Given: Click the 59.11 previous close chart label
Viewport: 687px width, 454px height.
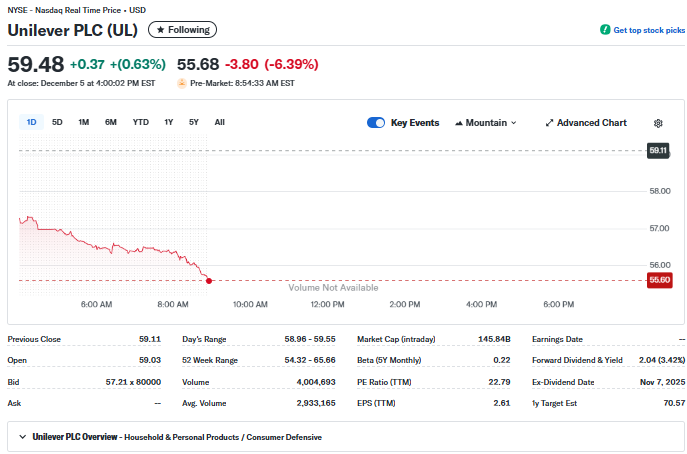Looking at the screenshot, I should 658,150.
